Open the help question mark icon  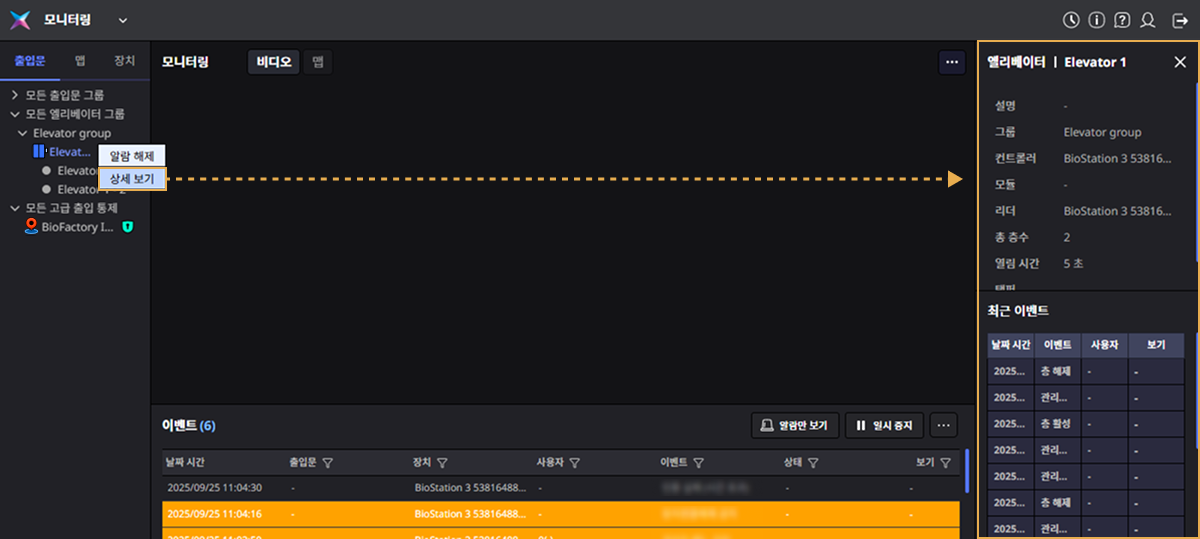coord(1122,20)
